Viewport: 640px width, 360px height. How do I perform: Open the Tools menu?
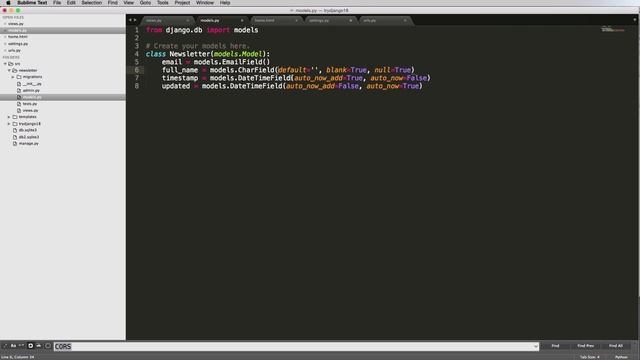point(162,3)
